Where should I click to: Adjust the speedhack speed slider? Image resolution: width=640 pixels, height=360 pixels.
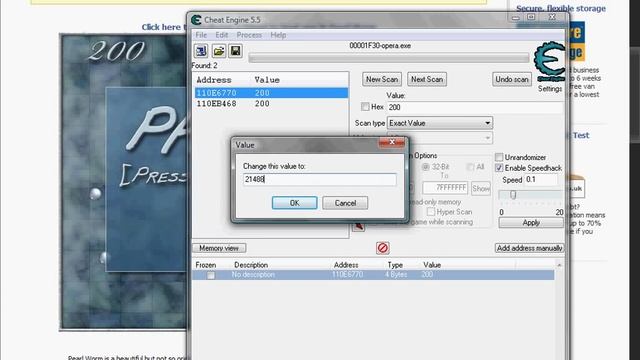point(513,195)
